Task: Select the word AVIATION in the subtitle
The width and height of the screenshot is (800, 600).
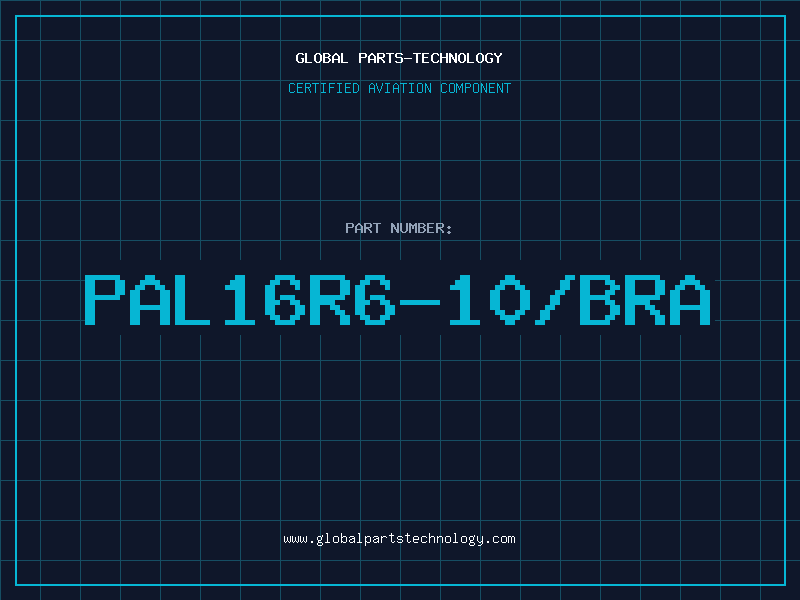Action: pos(400,88)
